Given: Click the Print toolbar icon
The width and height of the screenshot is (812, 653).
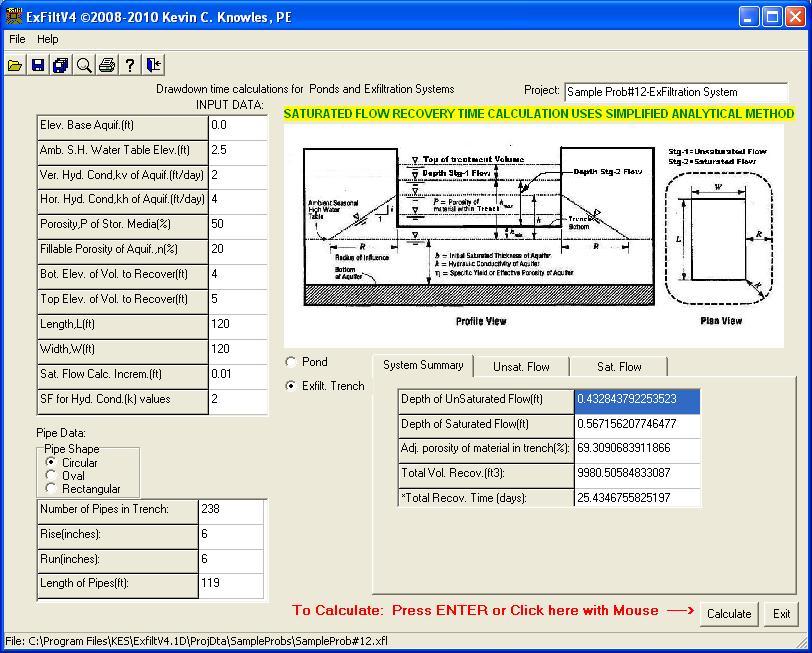Looking at the screenshot, I should [x=107, y=65].
